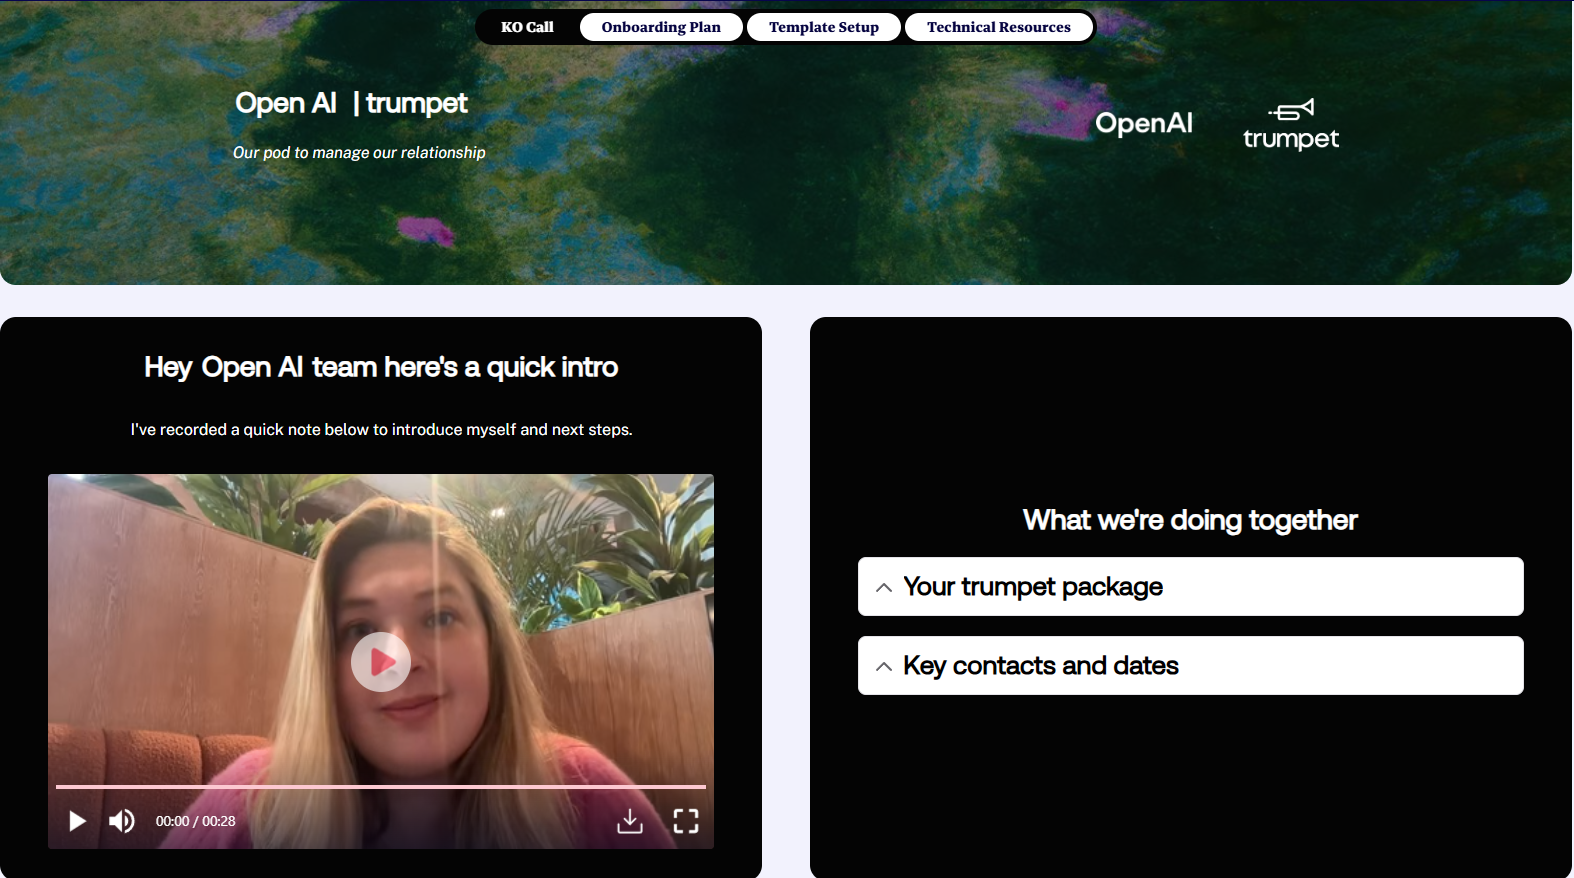The width and height of the screenshot is (1574, 878).
Task: Click the video progress bar
Action: (x=381, y=787)
